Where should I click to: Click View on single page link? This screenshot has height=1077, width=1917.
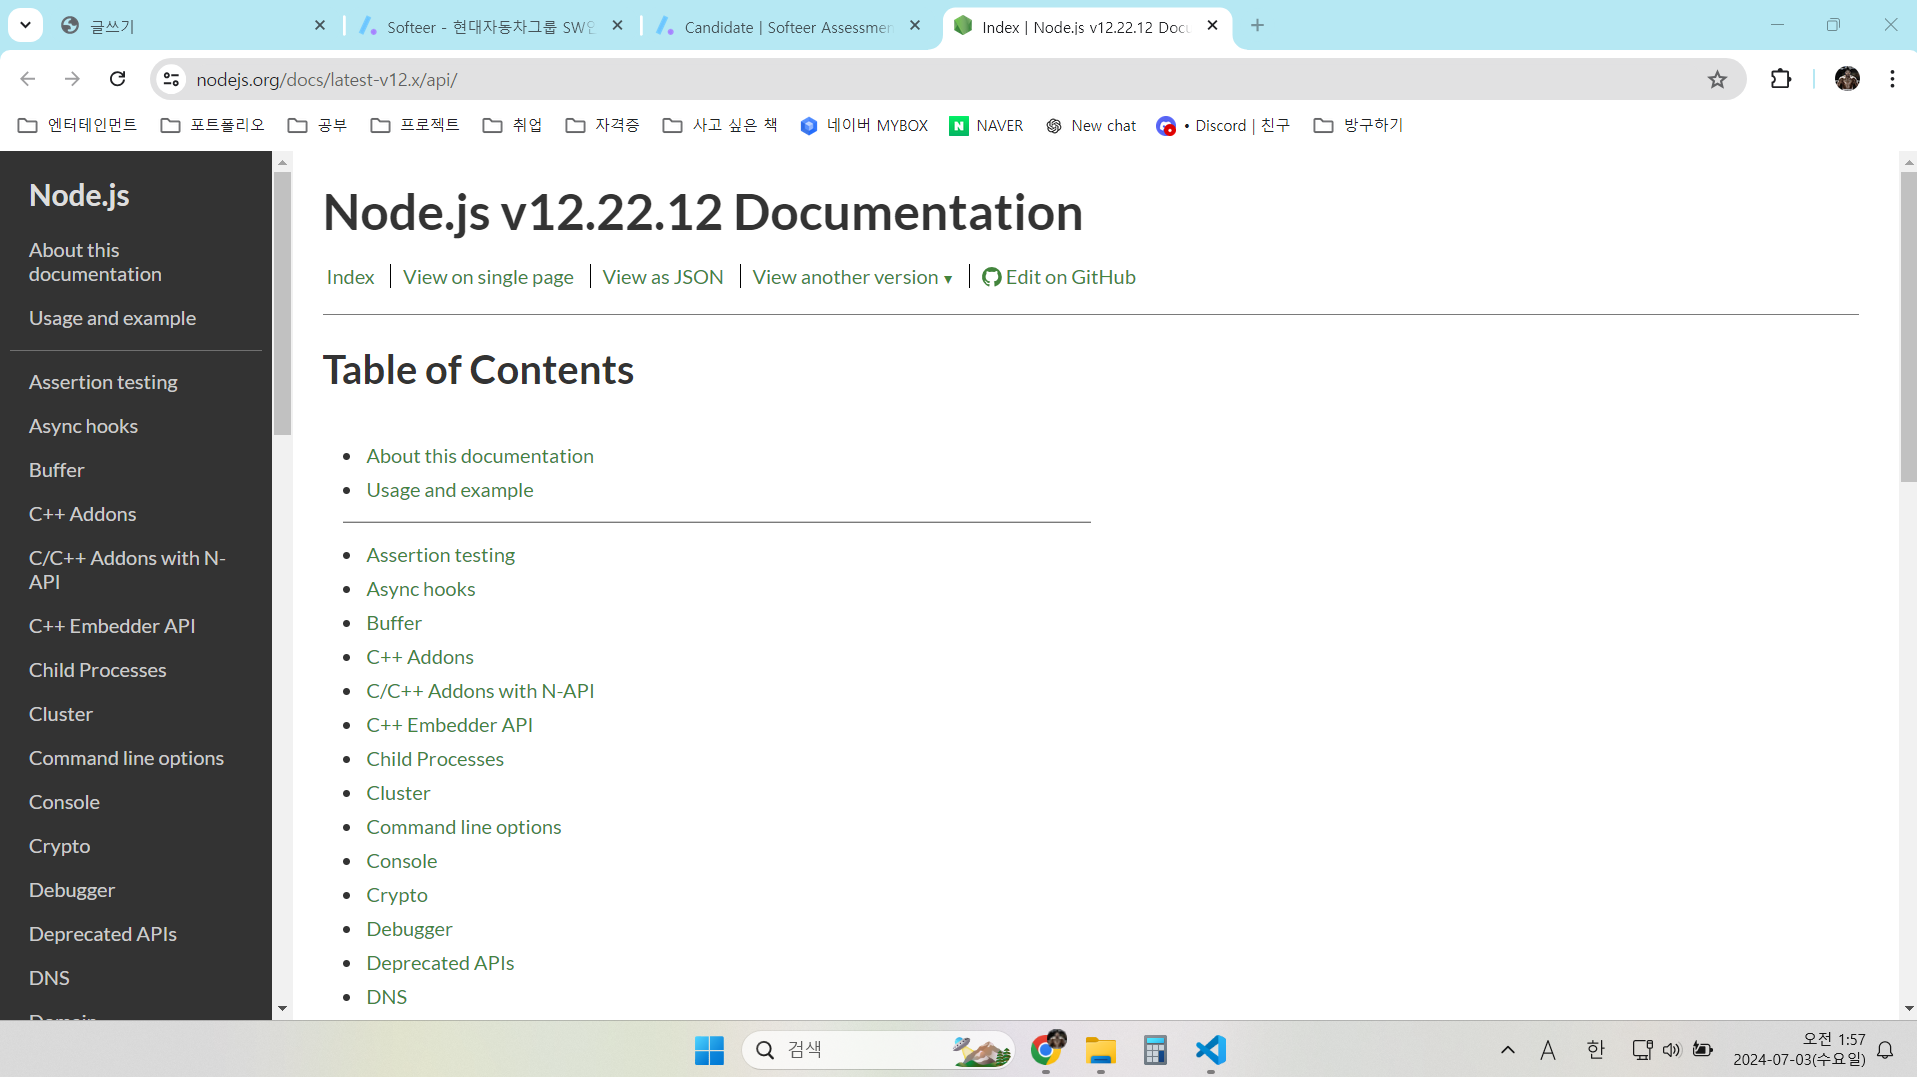tap(488, 277)
